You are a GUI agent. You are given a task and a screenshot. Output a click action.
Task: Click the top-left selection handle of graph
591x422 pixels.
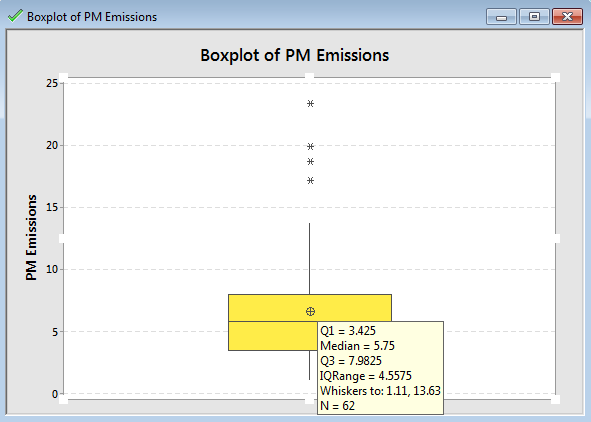point(63,77)
